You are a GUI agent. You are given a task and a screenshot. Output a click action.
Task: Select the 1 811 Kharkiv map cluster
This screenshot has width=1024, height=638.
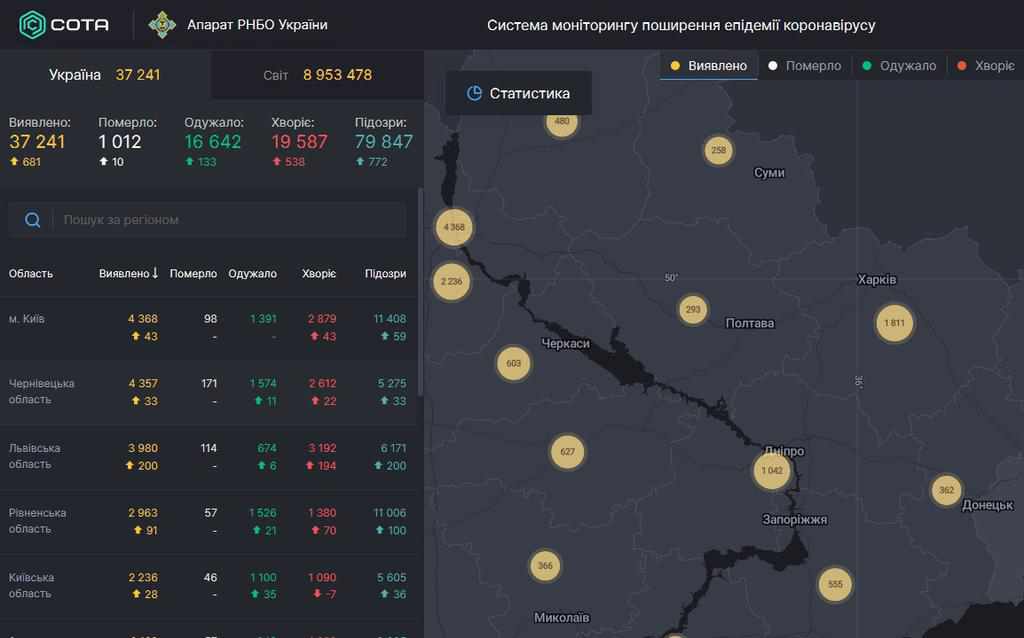click(x=894, y=323)
